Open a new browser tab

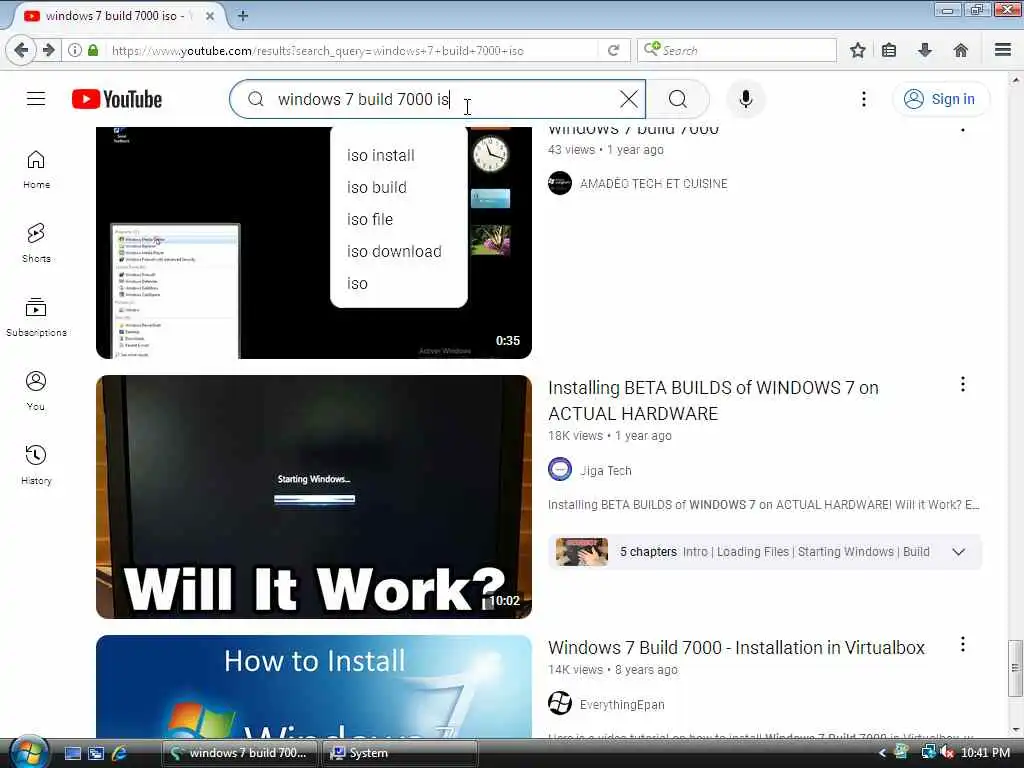coord(242,16)
